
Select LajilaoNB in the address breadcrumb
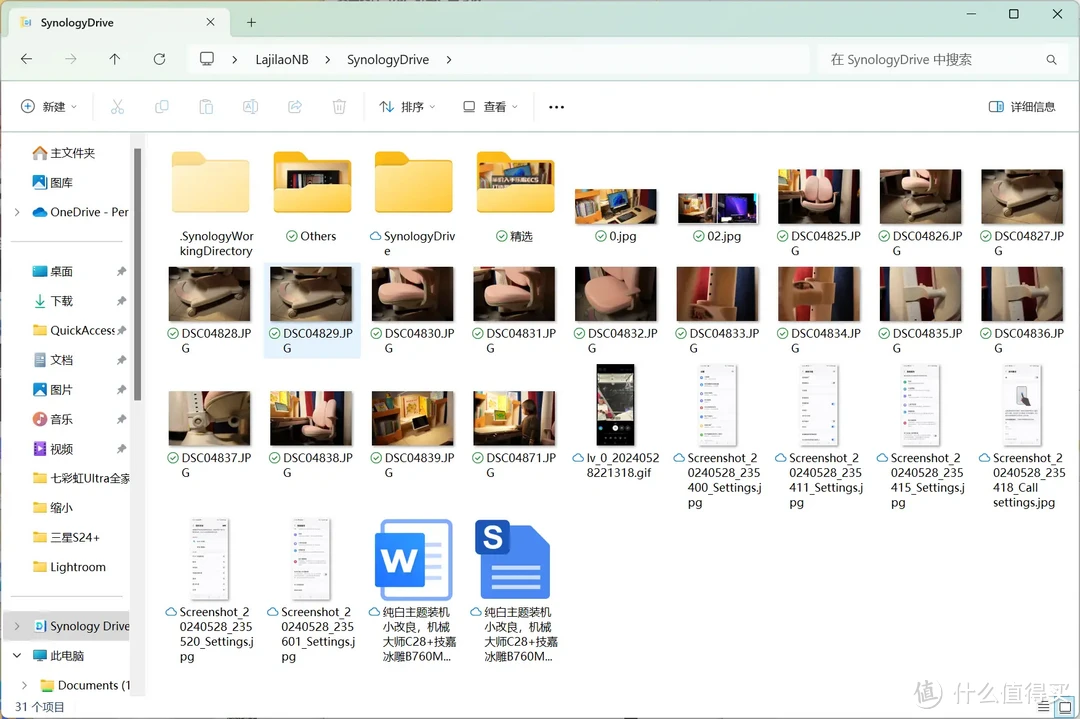[x=283, y=60]
